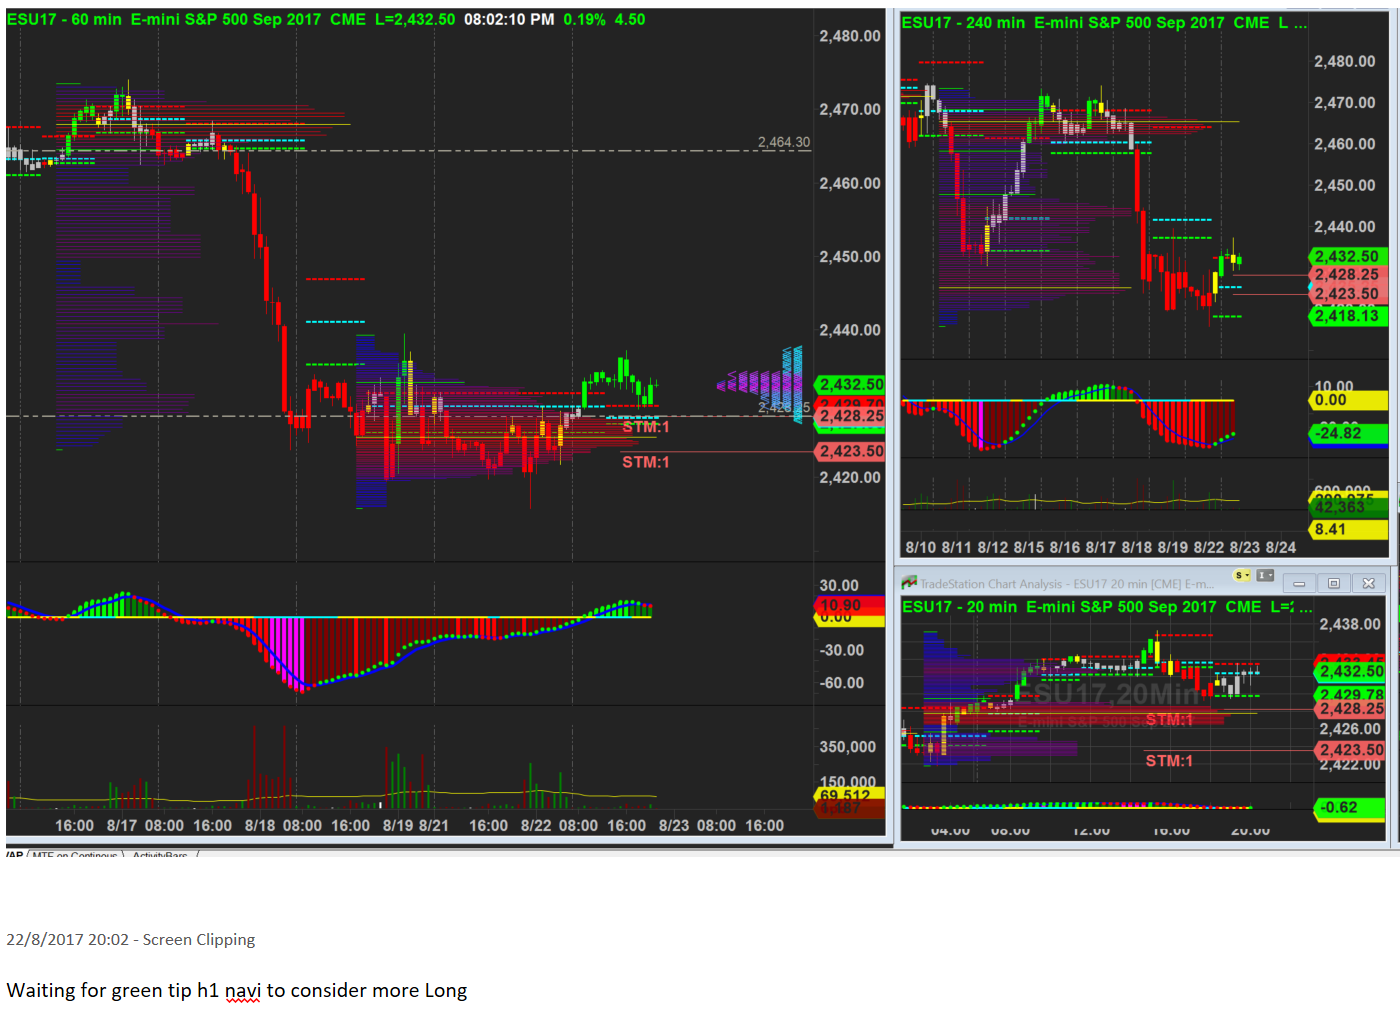Click 2,480.00 on the 60 min price axis

(850, 36)
